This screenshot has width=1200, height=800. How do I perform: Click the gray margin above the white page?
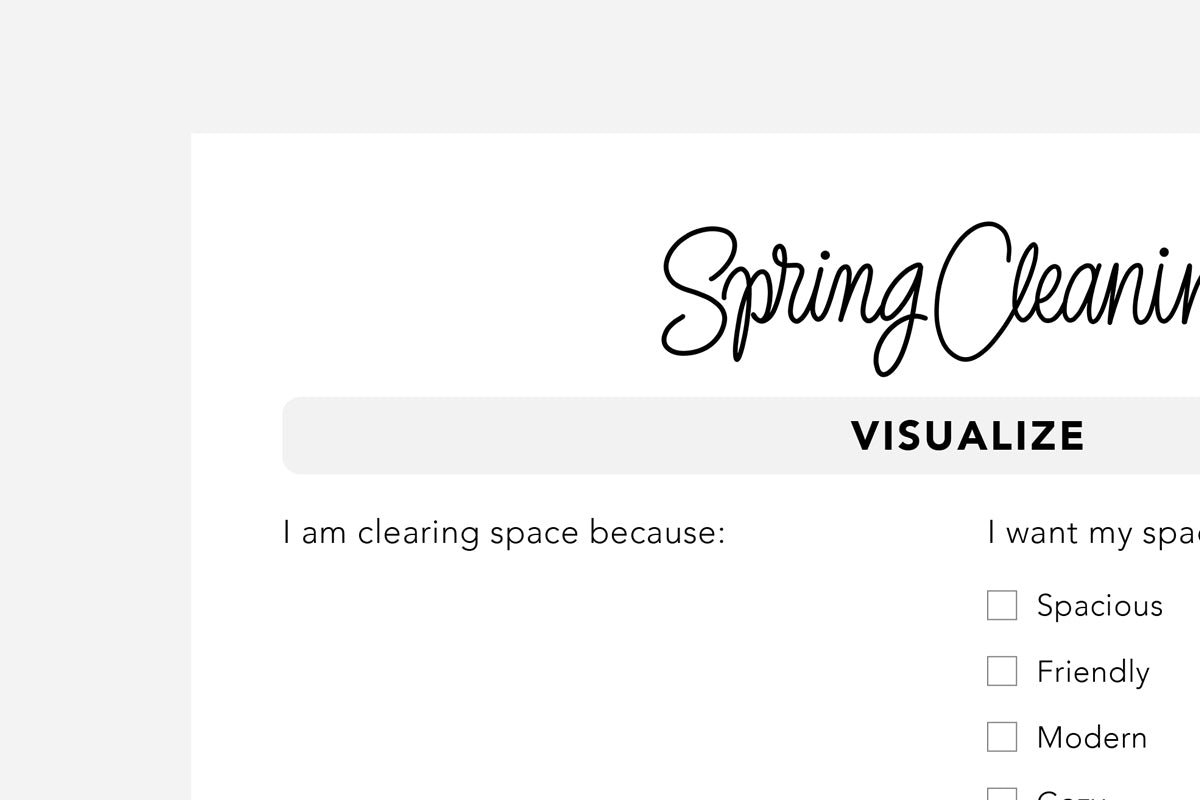pyautogui.click(x=600, y=65)
